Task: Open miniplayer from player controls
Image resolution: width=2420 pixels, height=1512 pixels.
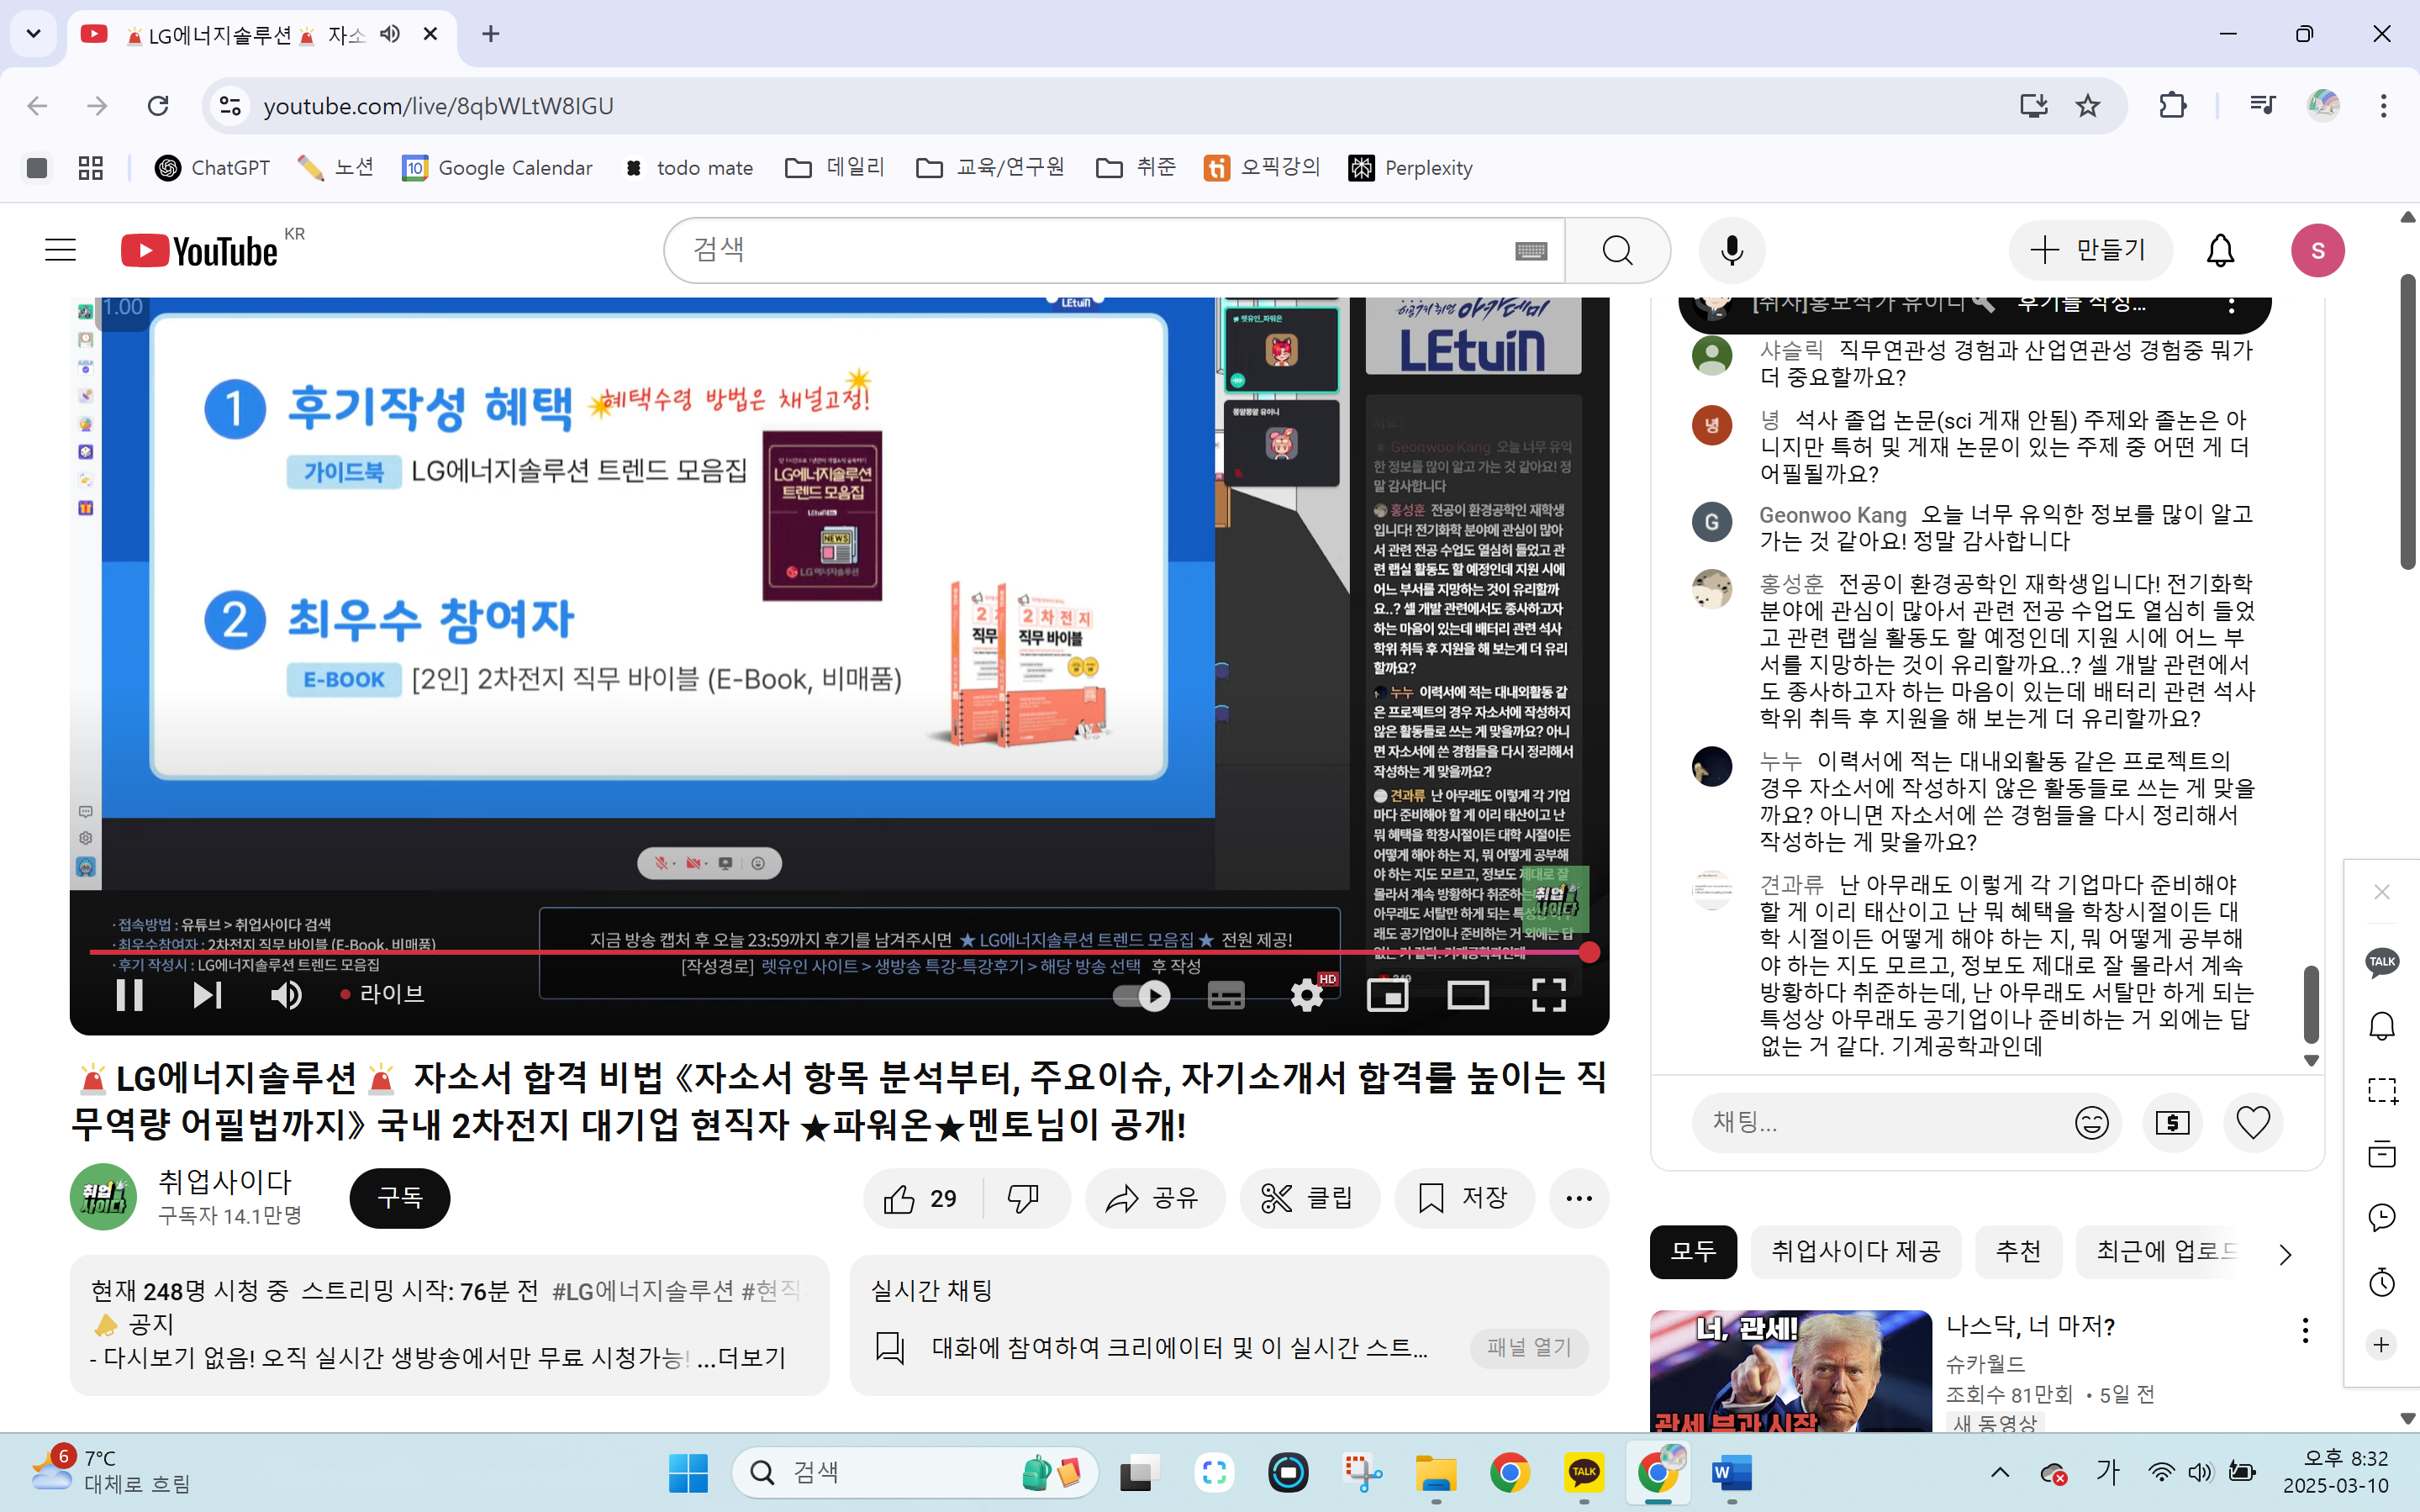Action: tap(1387, 995)
